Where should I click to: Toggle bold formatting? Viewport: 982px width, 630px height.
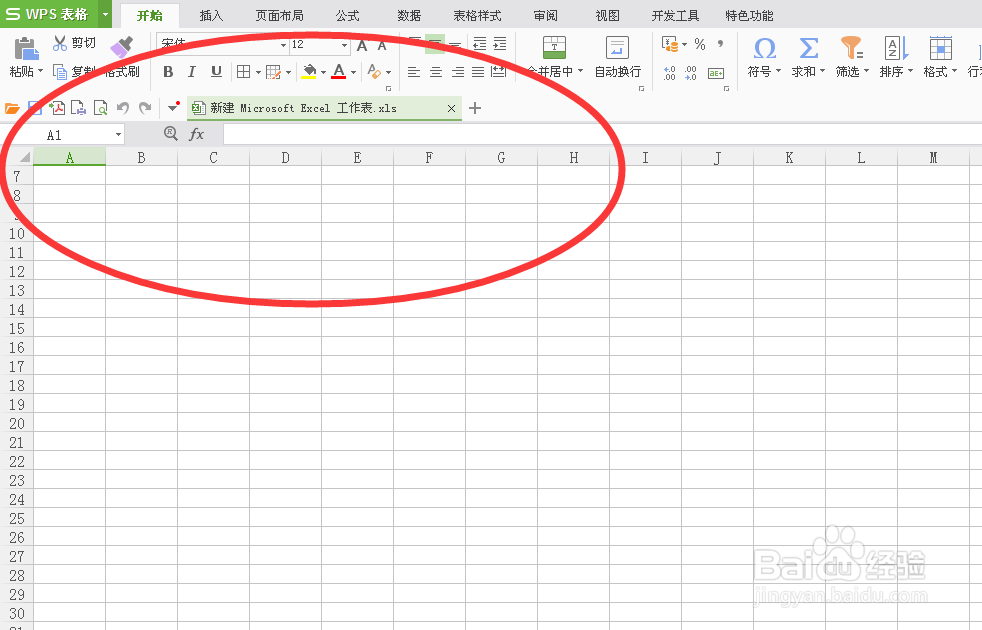click(x=168, y=71)
